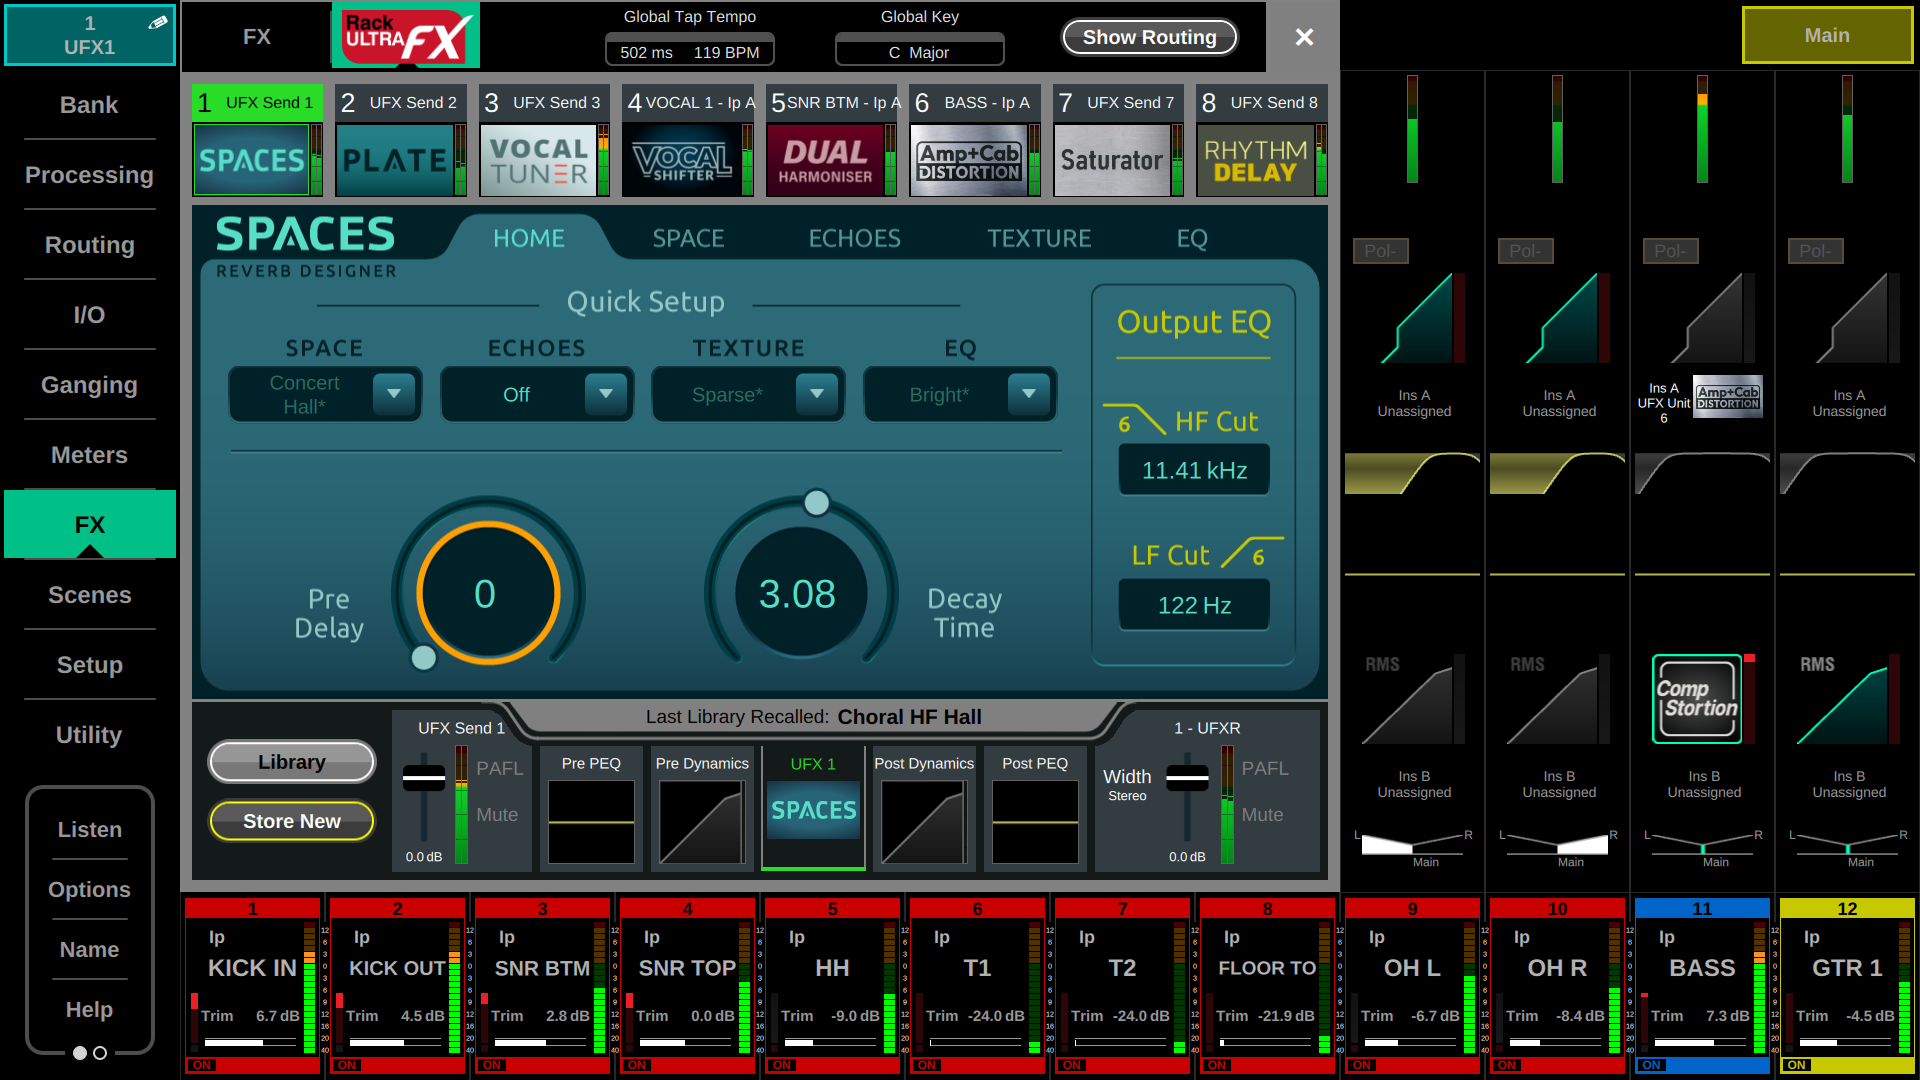Mute the UFX Send 1 output

pyautogui.click(x=497, y=814)
